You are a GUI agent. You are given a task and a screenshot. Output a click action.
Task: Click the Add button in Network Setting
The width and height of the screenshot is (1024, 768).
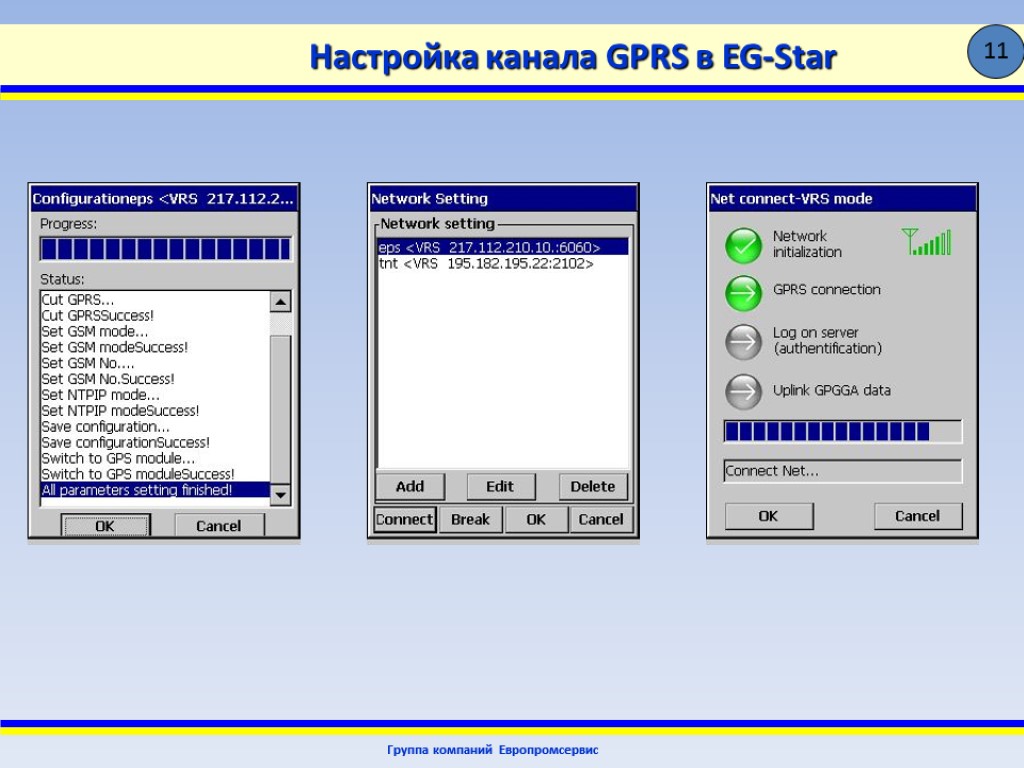click(x=409, y=487)
